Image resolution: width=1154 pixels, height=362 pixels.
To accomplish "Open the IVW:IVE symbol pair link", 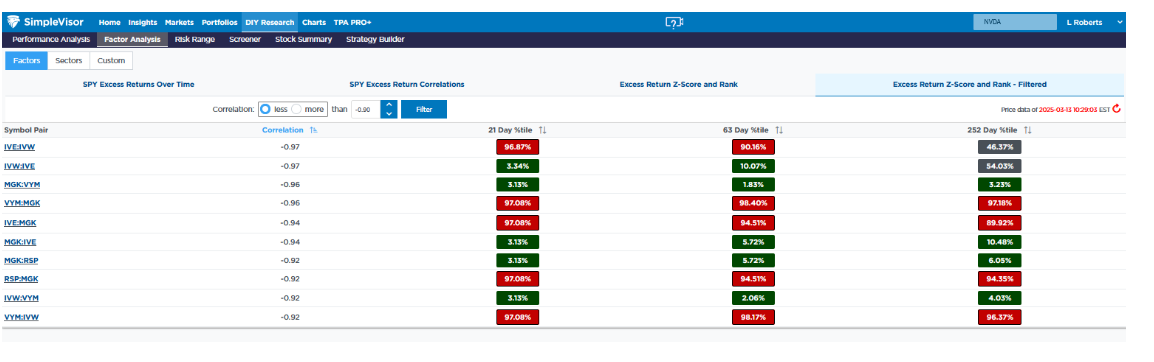I will [x=20, y=166].
